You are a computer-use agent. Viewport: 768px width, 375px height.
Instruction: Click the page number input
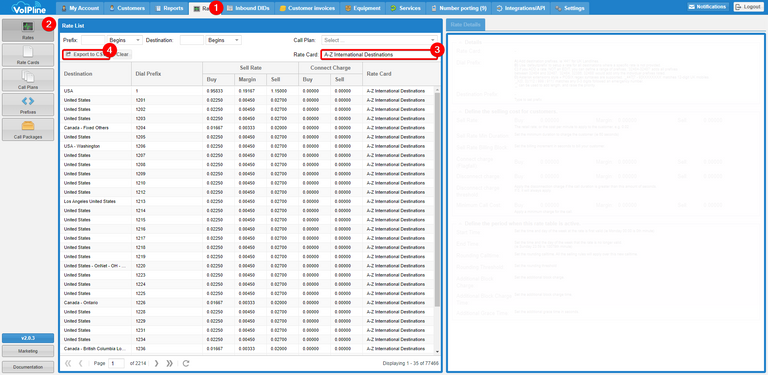click(117, 363)
